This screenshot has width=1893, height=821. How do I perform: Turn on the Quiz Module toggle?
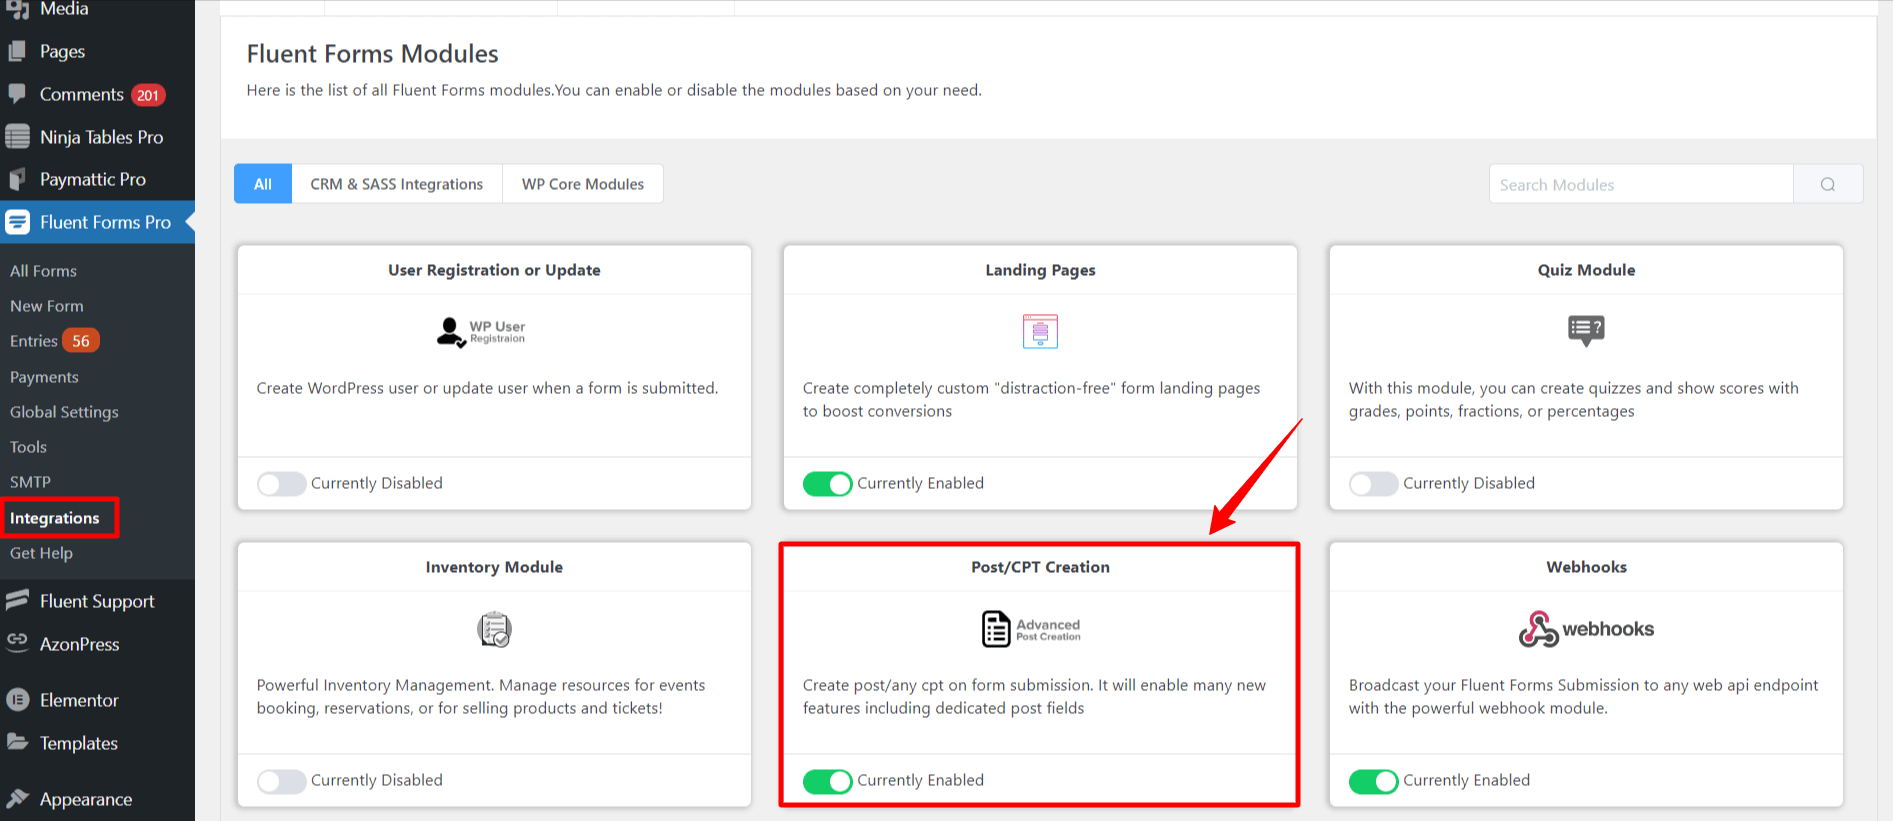(x=1373, y=484)
